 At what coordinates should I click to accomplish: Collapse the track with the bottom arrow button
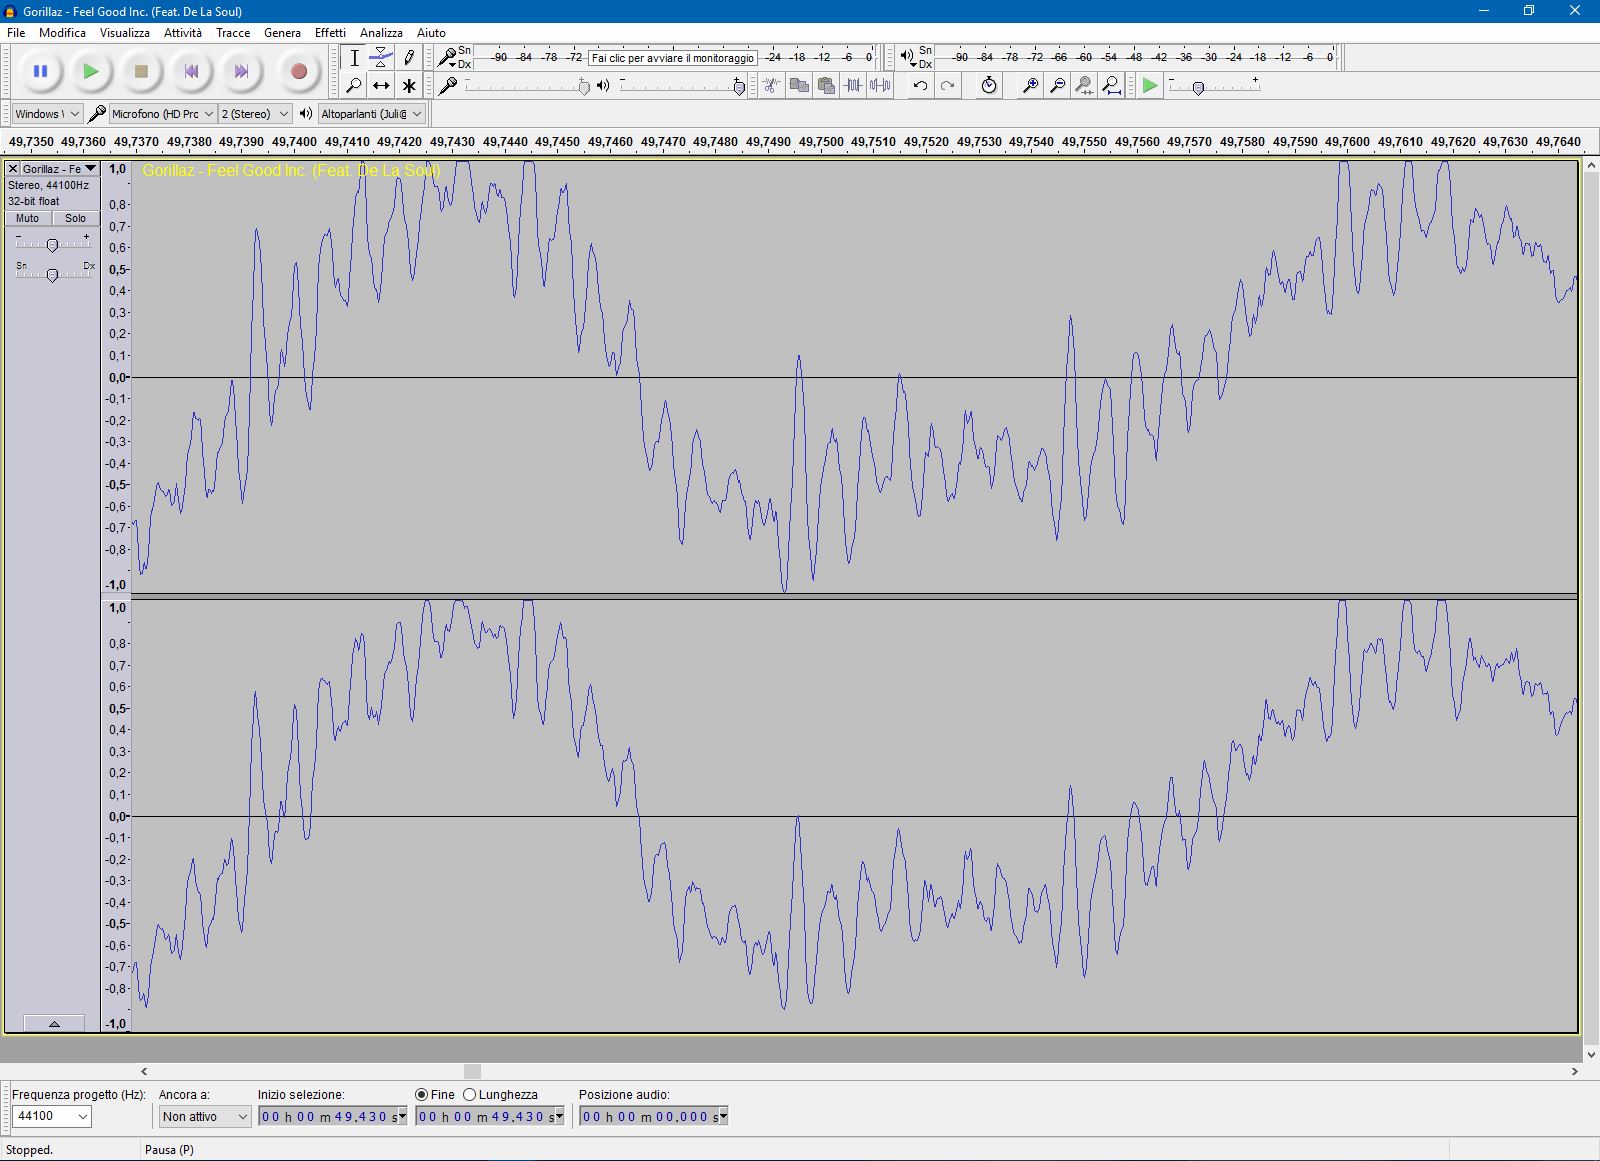54,1024
